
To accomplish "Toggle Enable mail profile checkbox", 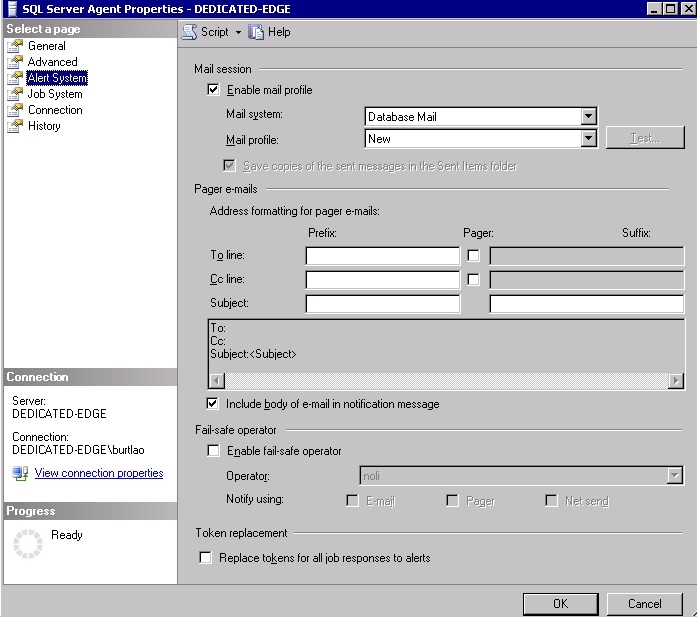I will pyautogui.click(x=213, y=90).
